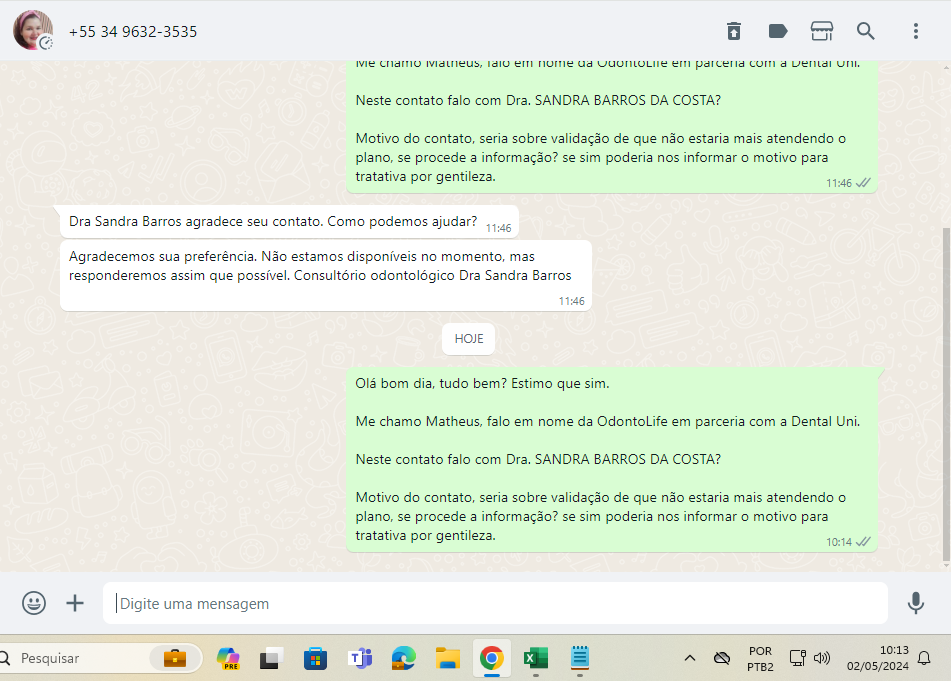Click the Pesquisar taskbar search box
This screenshot has width=951, height=681.
point(100,658)
